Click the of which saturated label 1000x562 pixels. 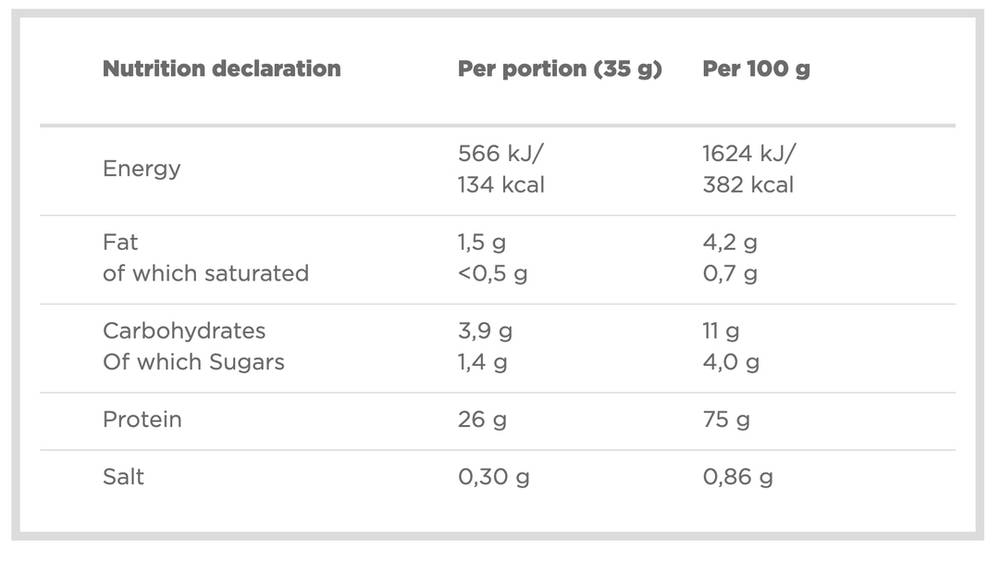pos(205,274)
